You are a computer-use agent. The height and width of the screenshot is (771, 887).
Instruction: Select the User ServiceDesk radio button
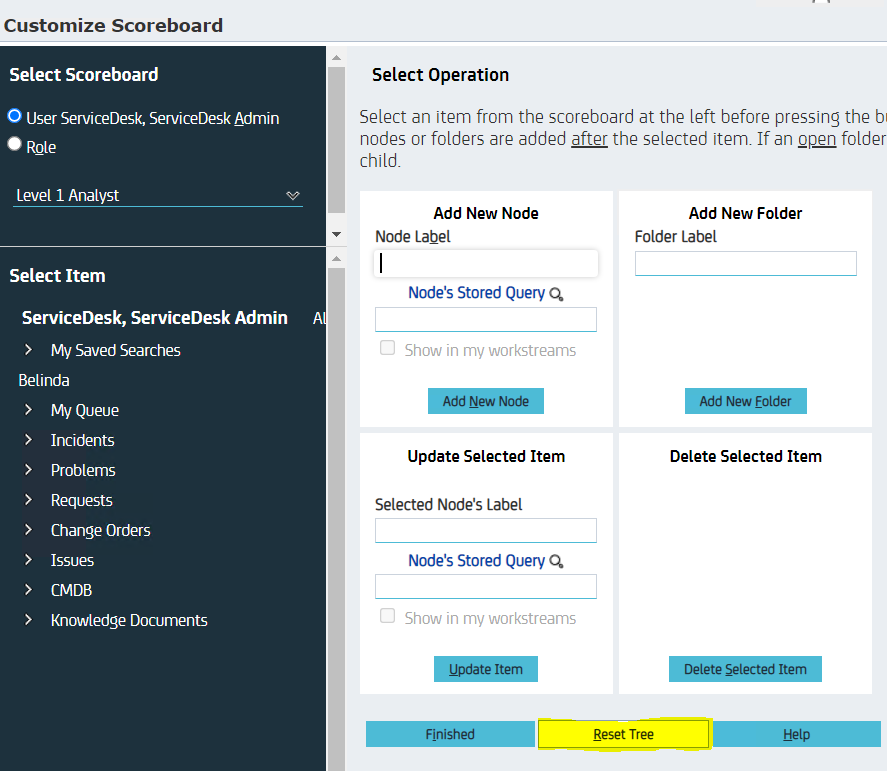click(x=15, y=116)
